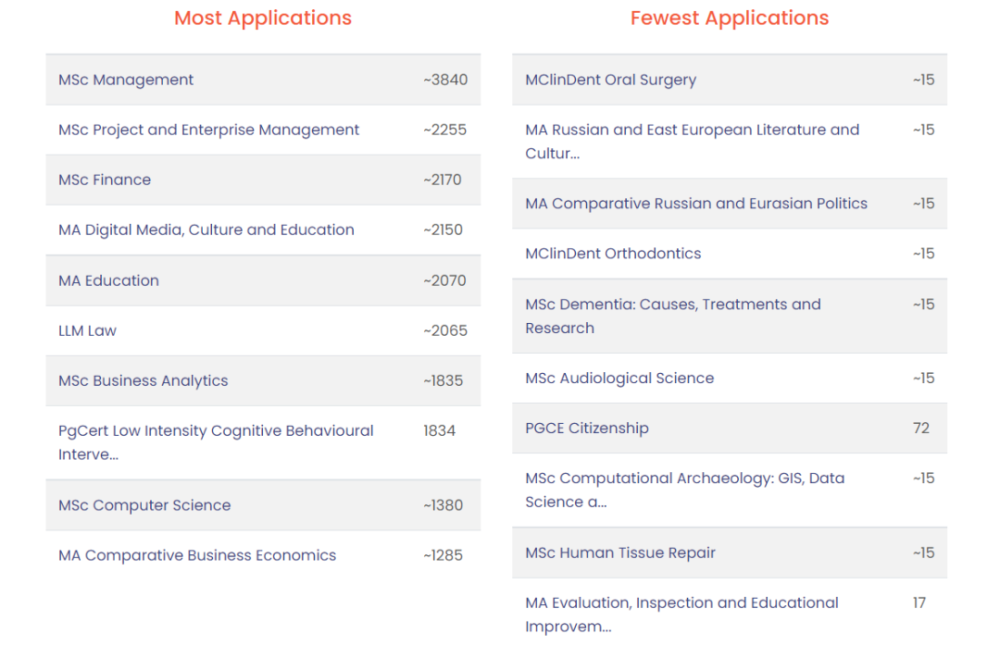Select the MSc Computer Science row
The image size is (1000, 646).
coord(263,505)
